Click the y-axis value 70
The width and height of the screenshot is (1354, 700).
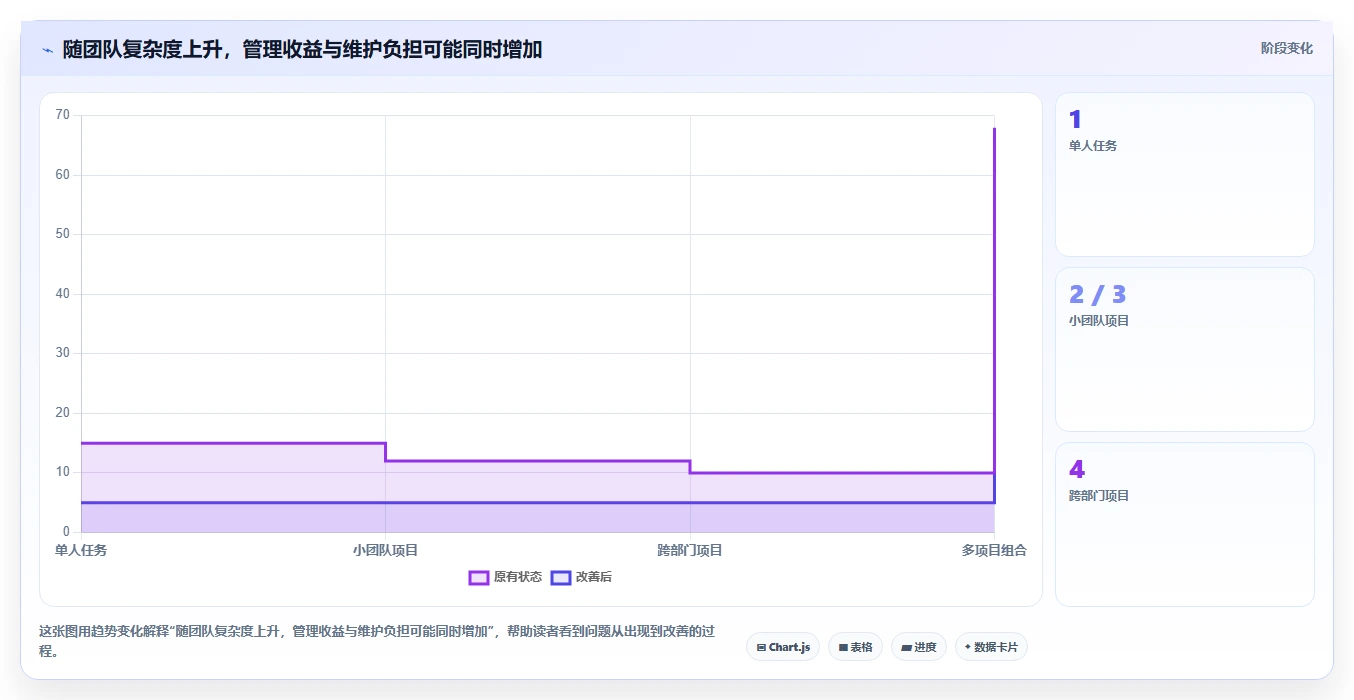click(63, 115)
